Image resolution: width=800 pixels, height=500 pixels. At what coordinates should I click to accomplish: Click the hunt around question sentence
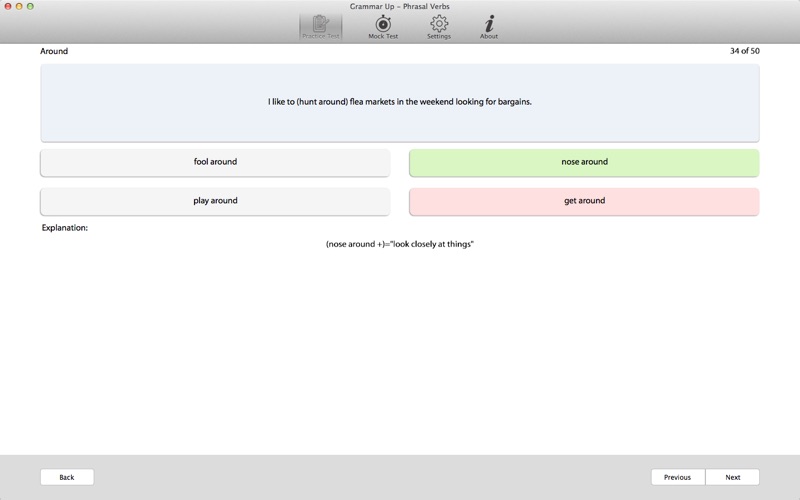click(x=400, y=102)
